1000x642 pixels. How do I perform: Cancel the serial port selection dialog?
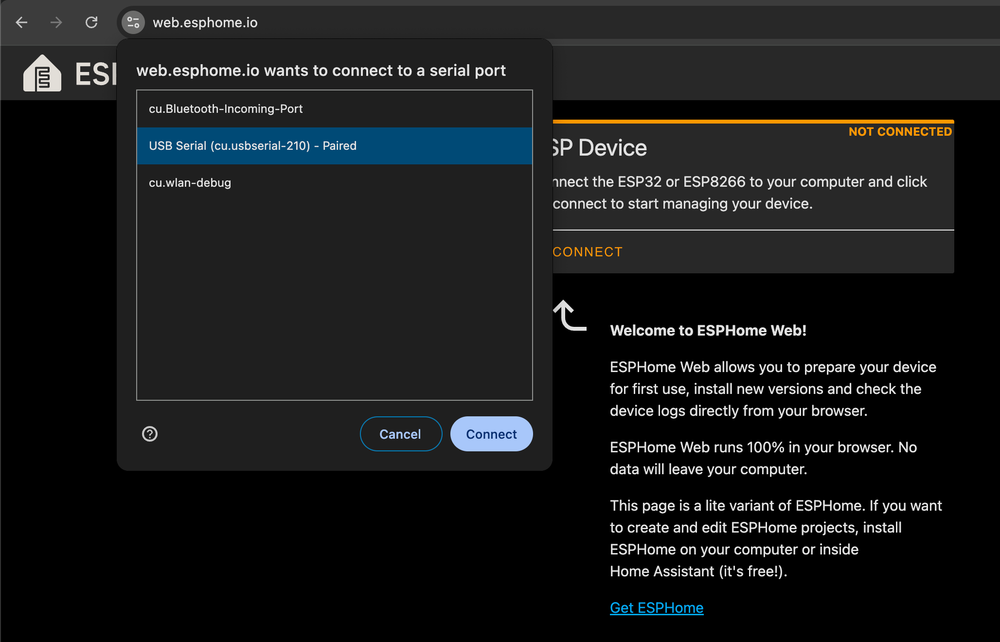click(400, 433)
